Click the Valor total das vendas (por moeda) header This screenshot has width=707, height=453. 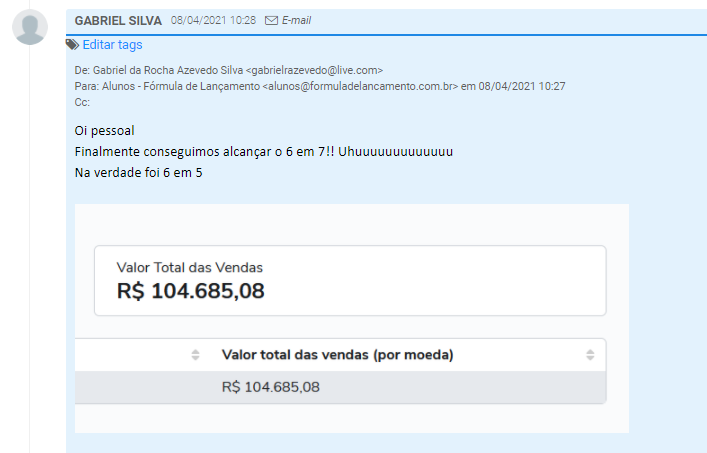tap(338, 355)
